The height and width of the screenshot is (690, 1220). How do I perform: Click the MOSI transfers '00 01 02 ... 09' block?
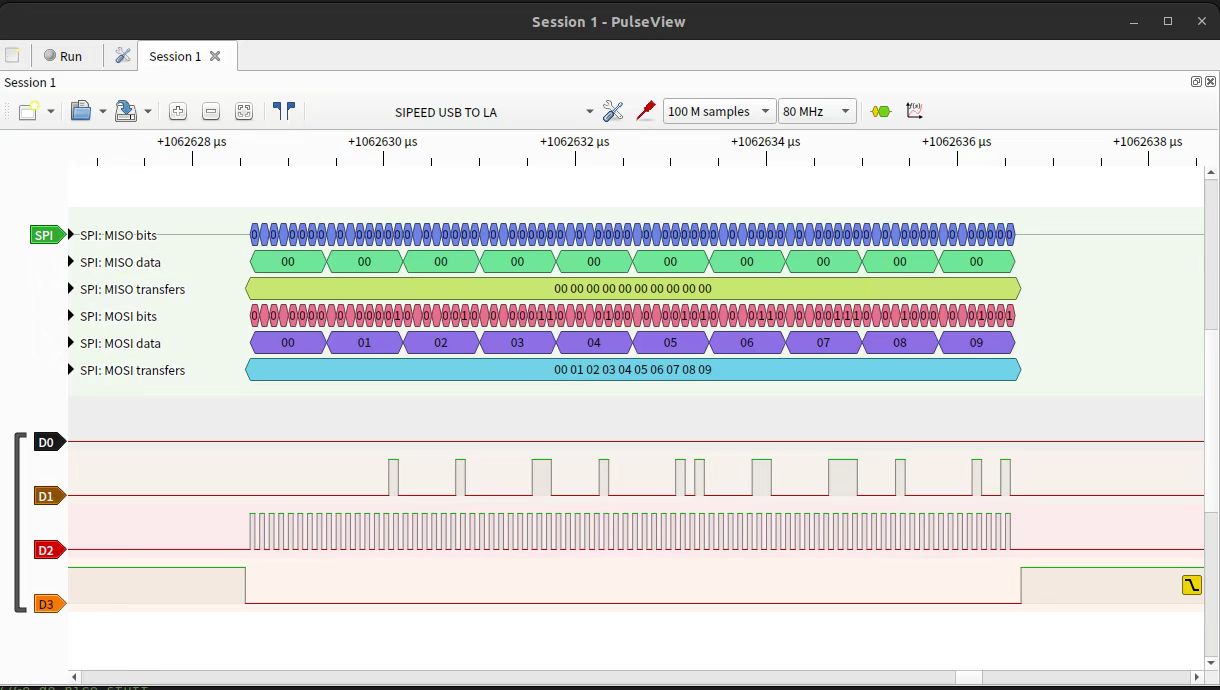click(x=633, y=370)
